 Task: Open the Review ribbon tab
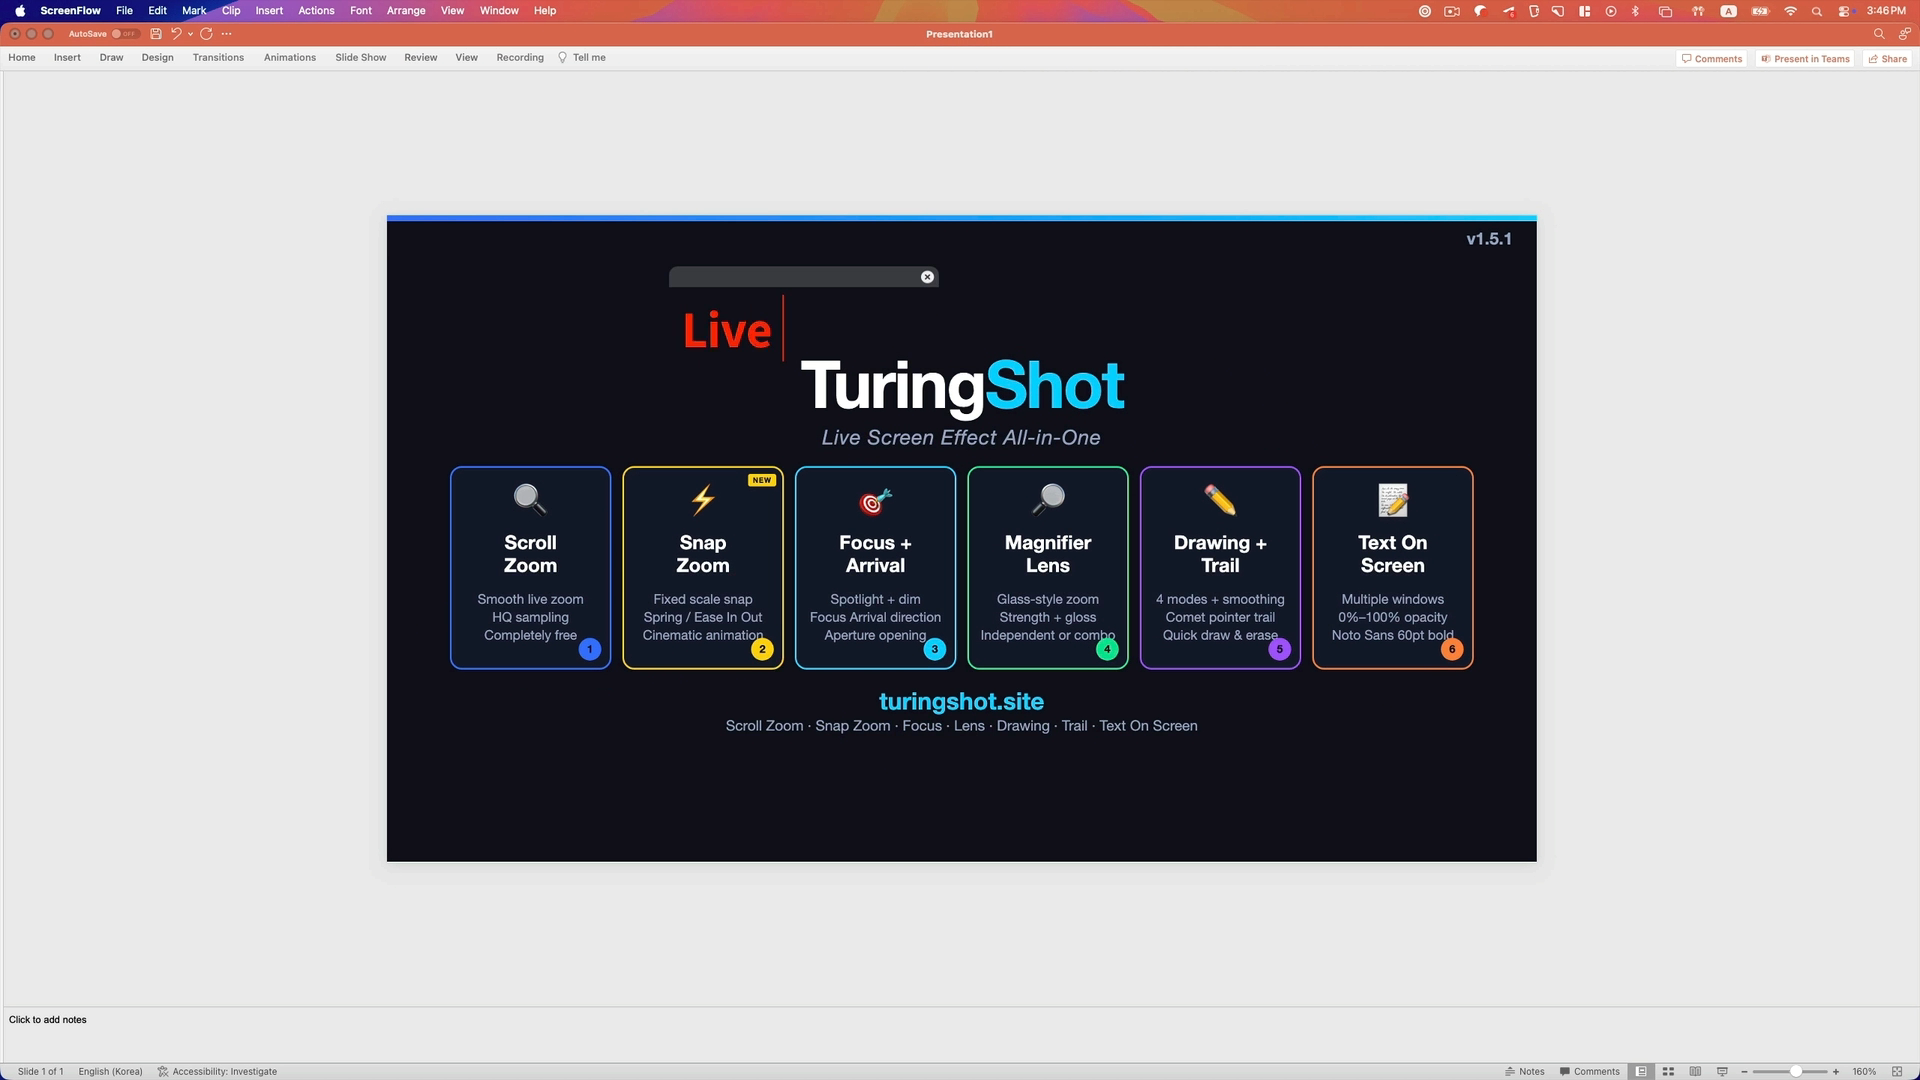(x=420, y=58)
